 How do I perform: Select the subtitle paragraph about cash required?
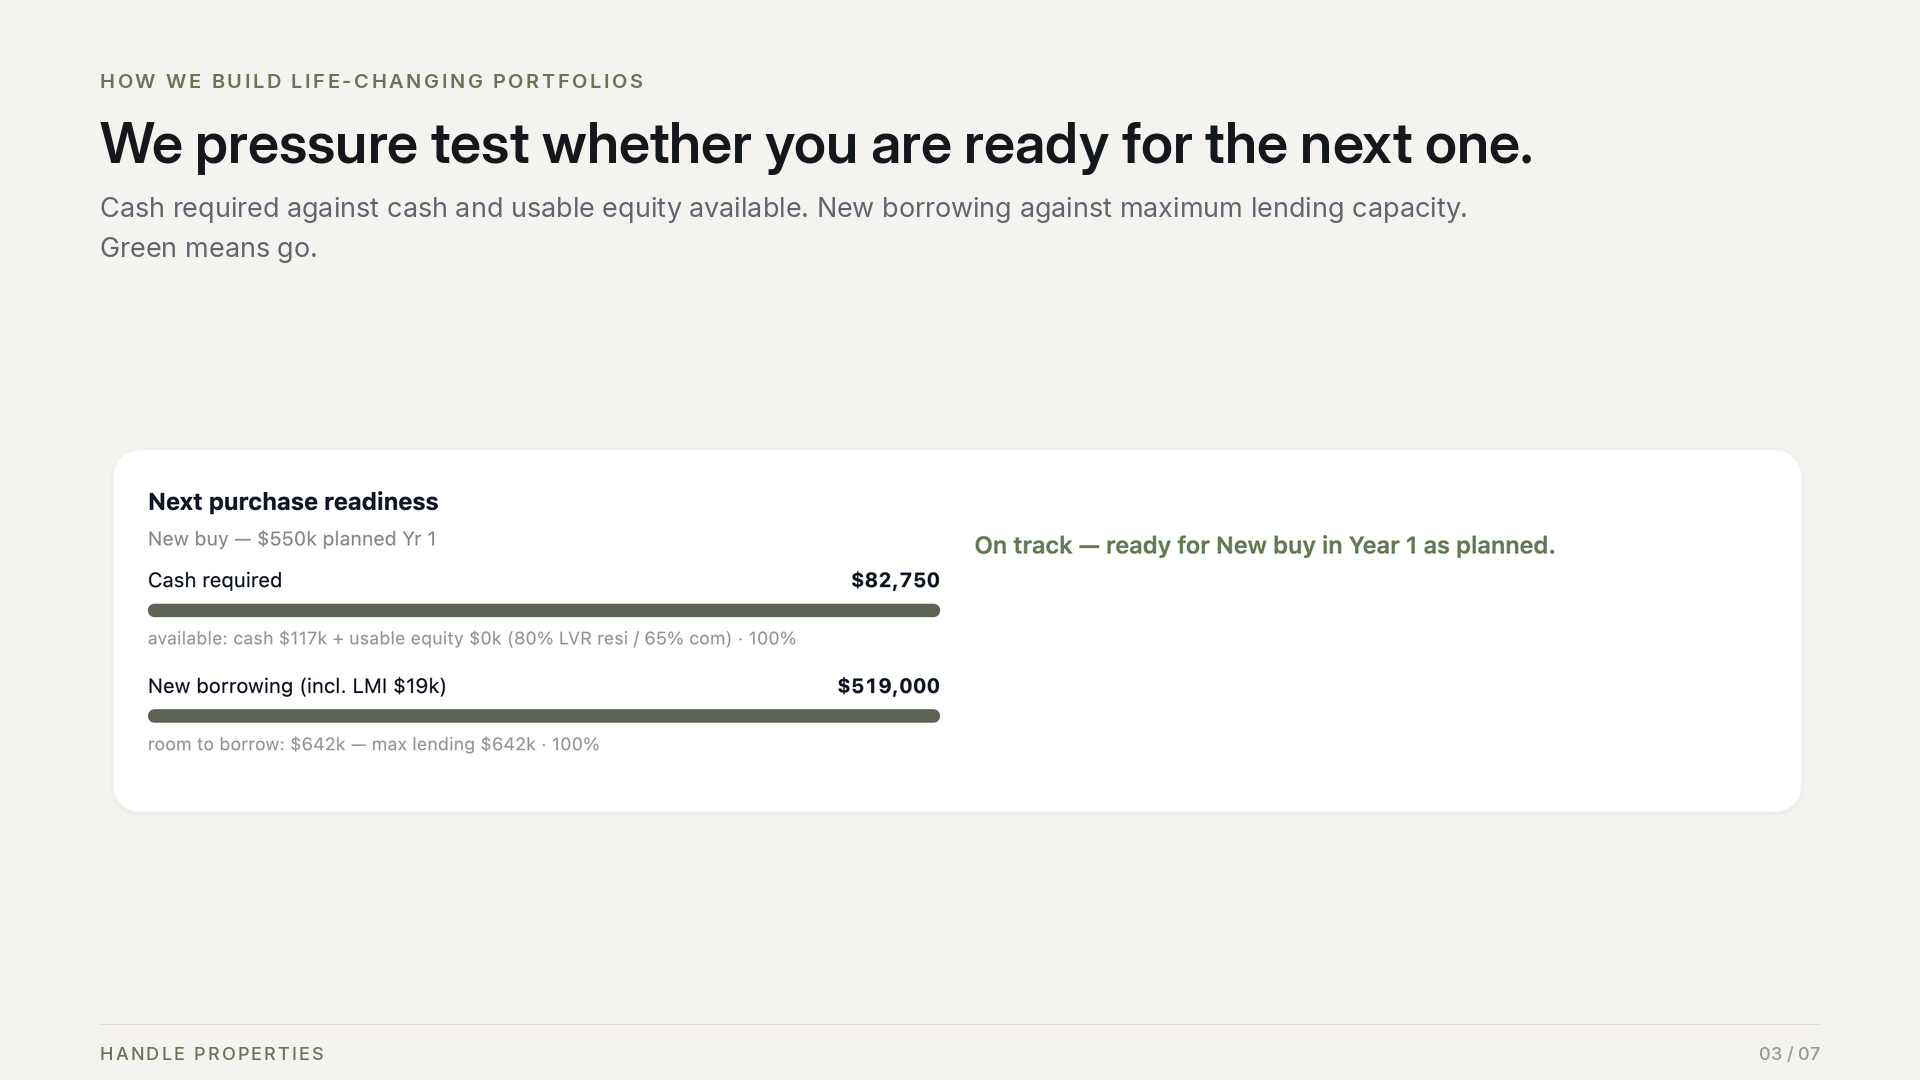pyautogui.click(x=783, y=228)
